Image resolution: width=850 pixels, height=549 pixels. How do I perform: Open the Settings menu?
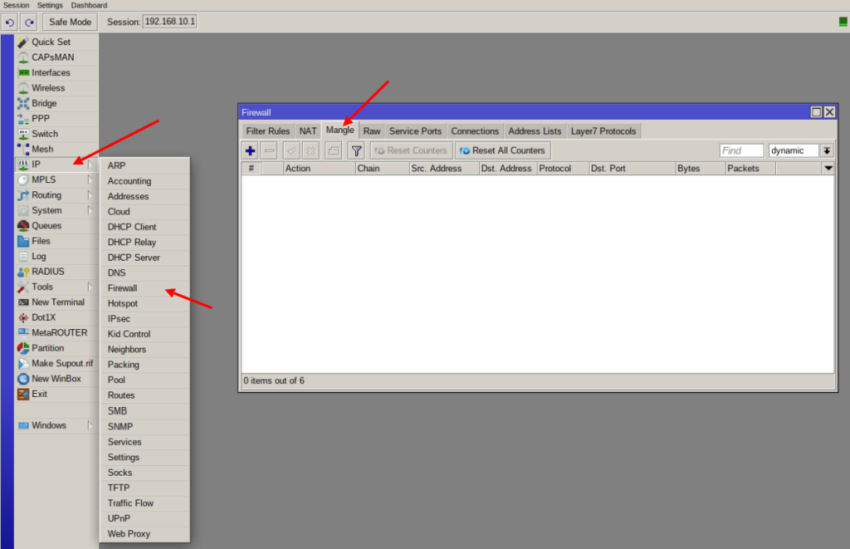50,5
